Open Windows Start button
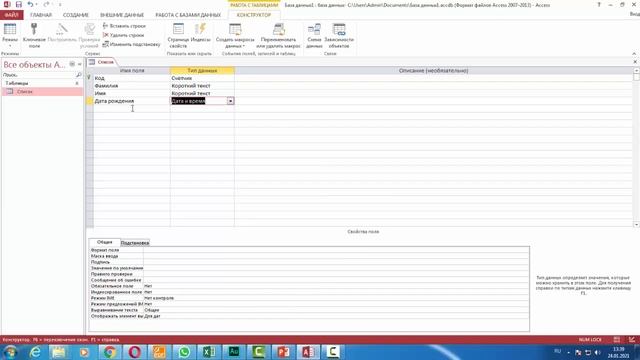640x360 pixels. point(10,352)
